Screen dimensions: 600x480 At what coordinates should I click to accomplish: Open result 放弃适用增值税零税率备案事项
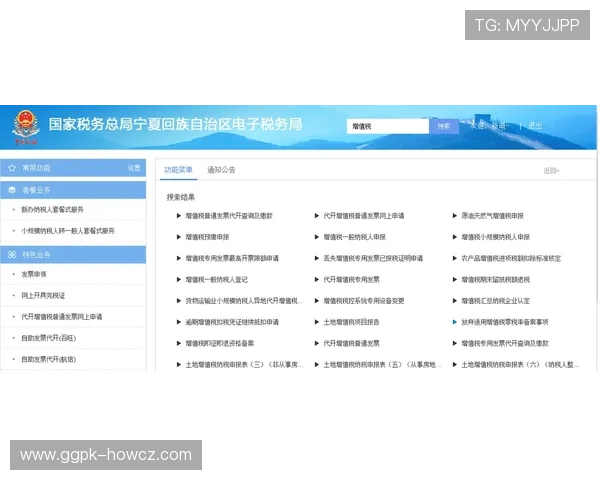click(505, 322)
